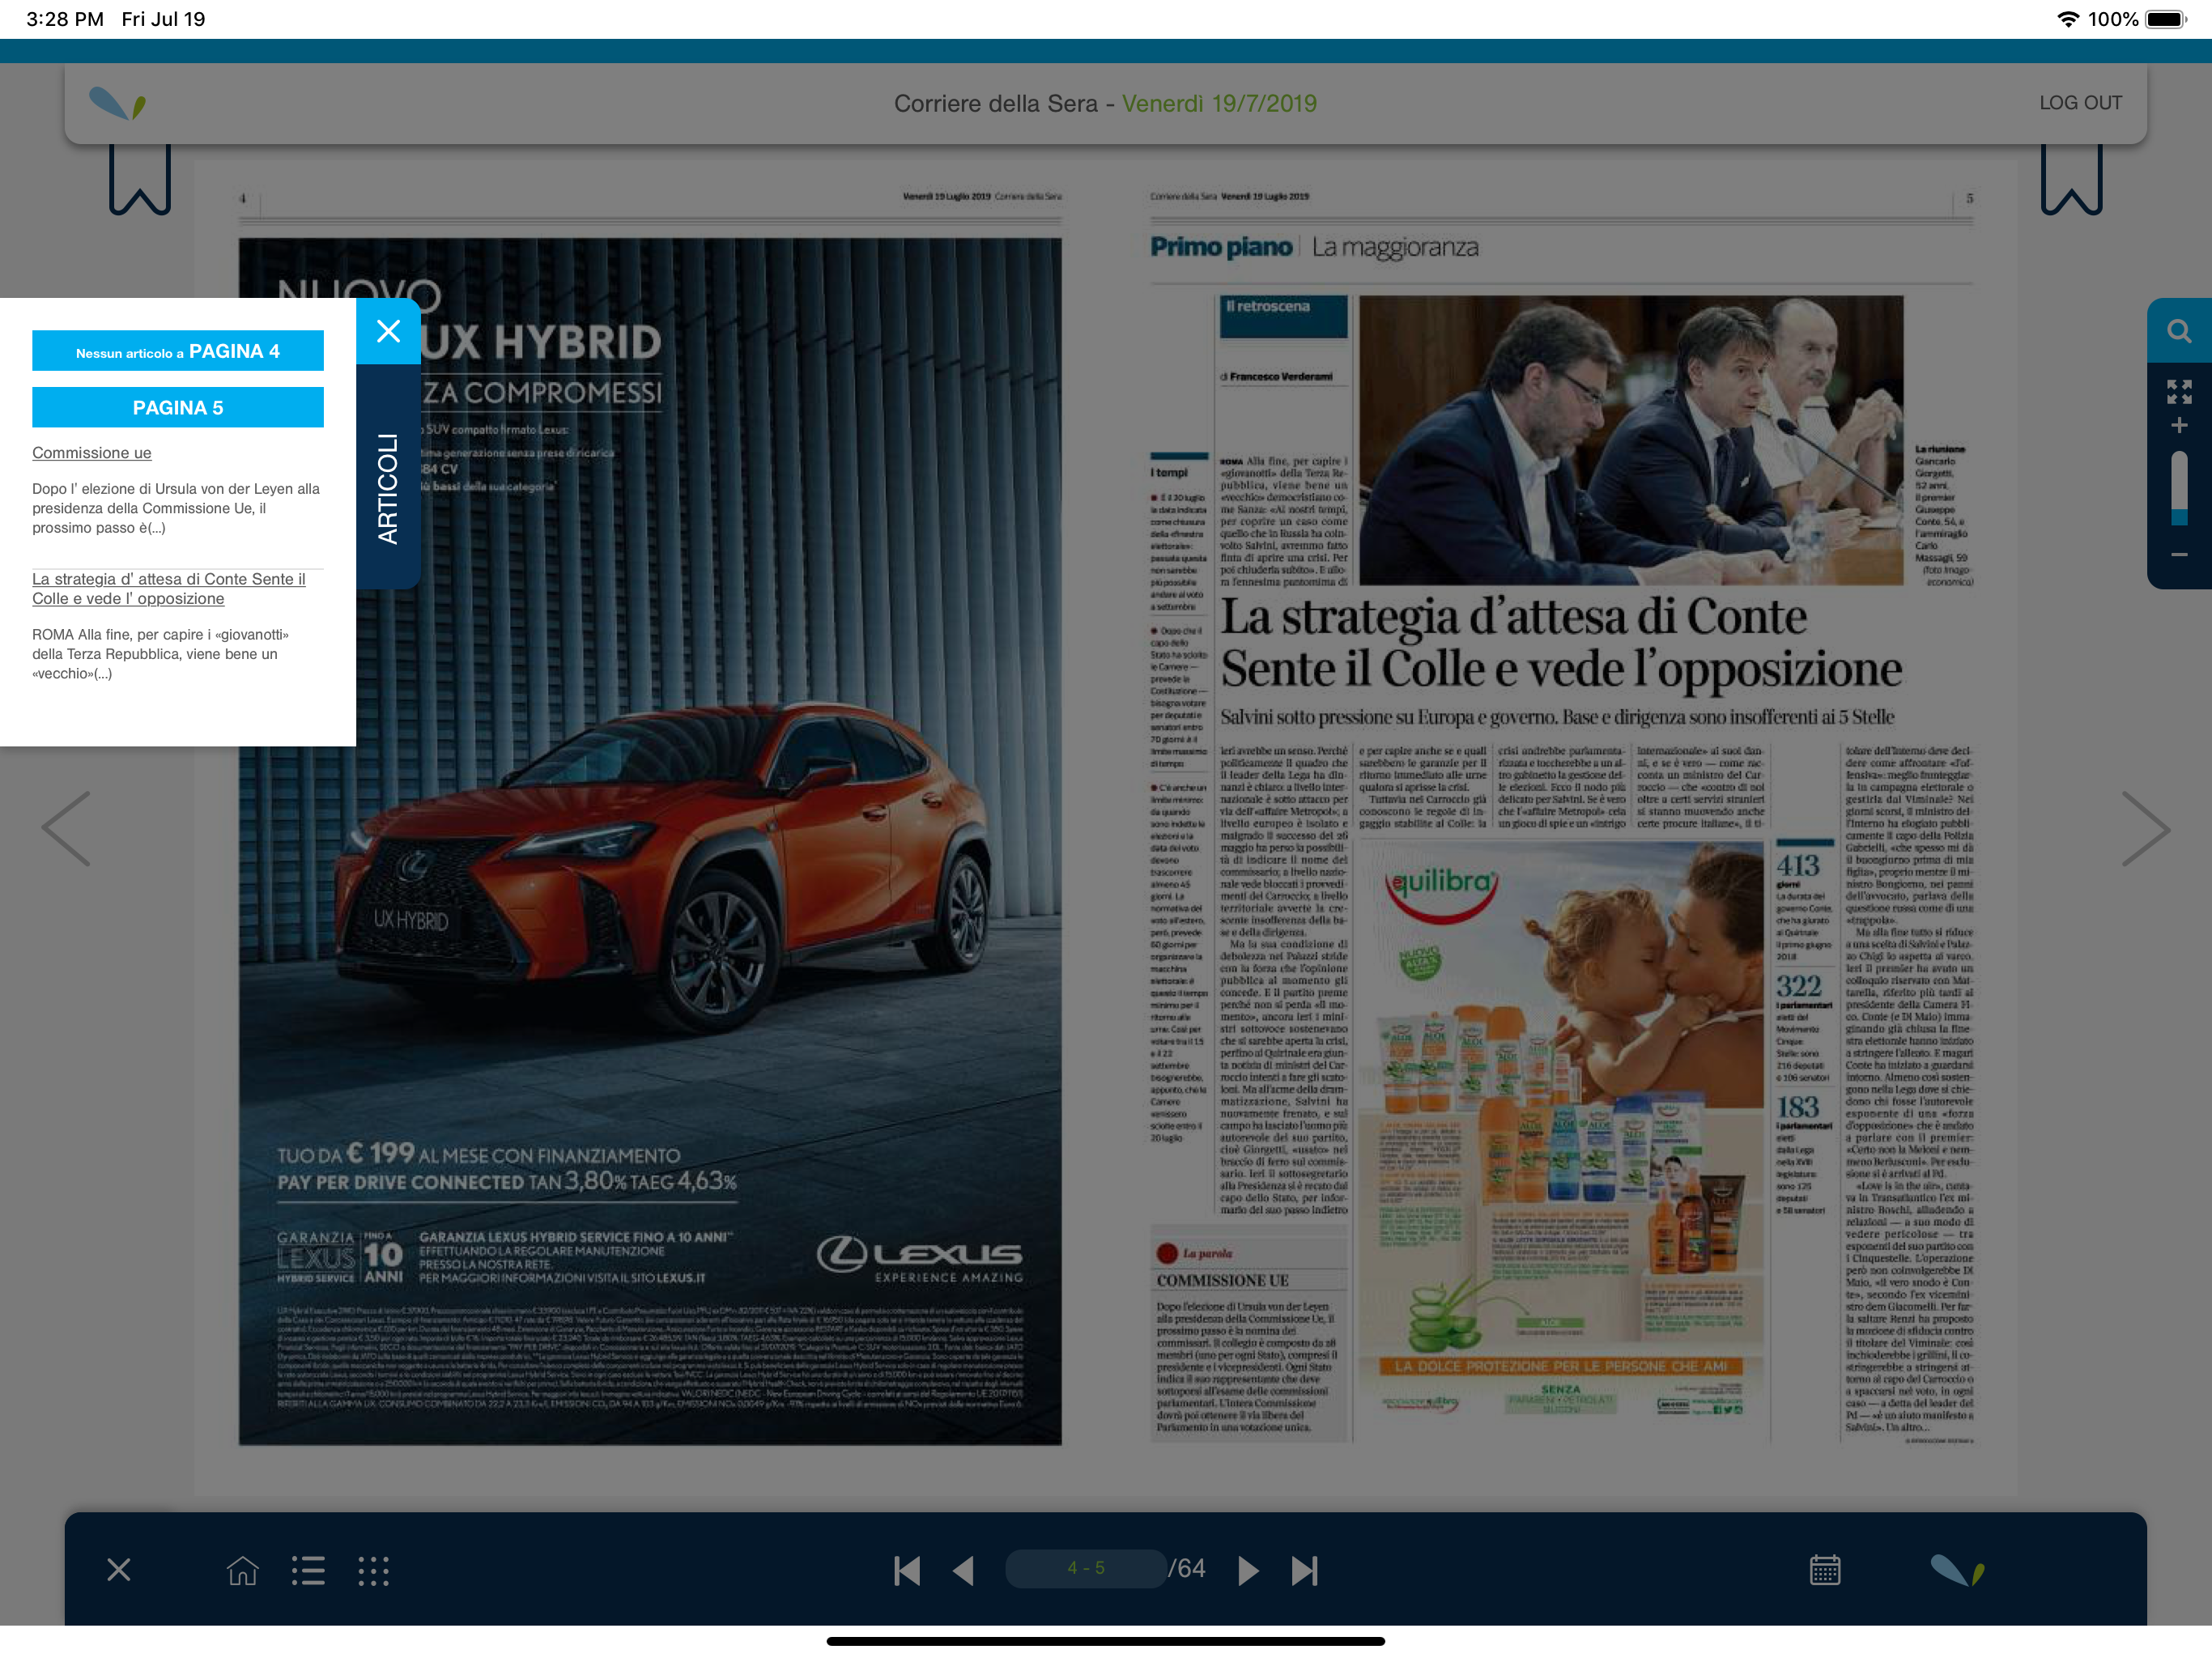Go home via the house icon
The width and height of the screenshot is (2212, 1658).
[243, 1570]
